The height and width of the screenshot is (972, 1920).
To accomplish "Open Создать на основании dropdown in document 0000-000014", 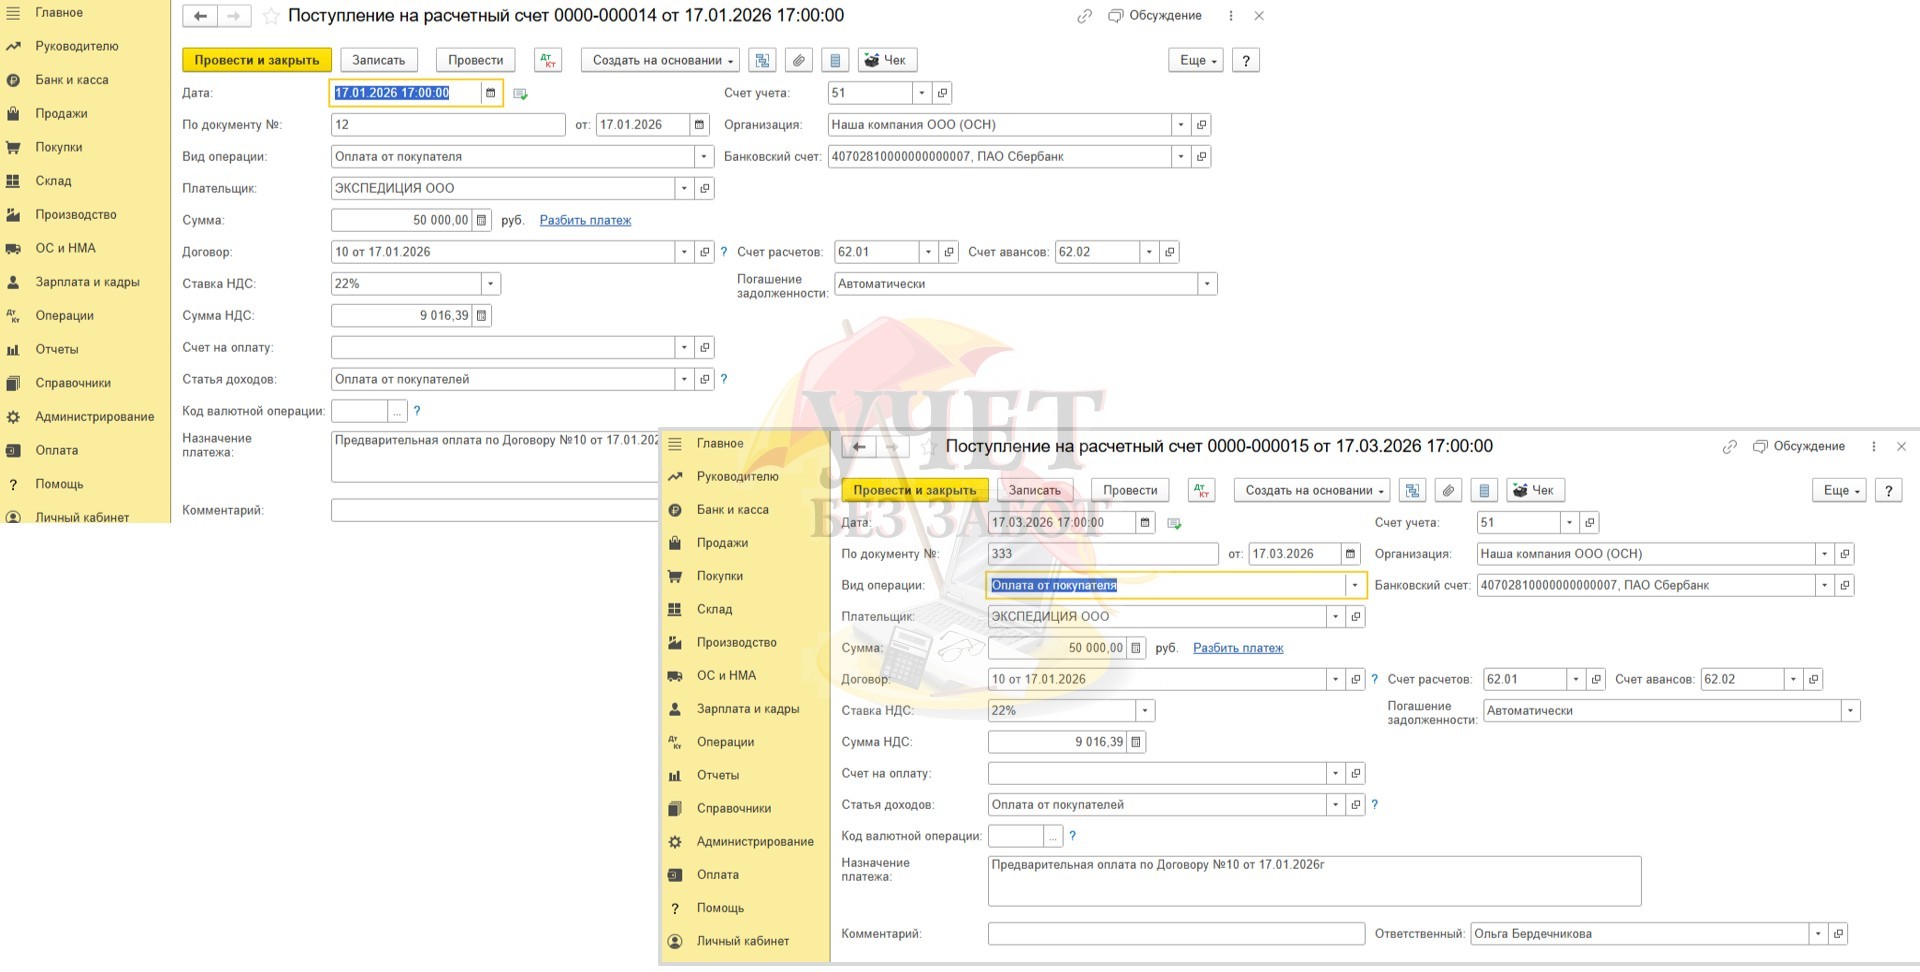I will point(660,60).
